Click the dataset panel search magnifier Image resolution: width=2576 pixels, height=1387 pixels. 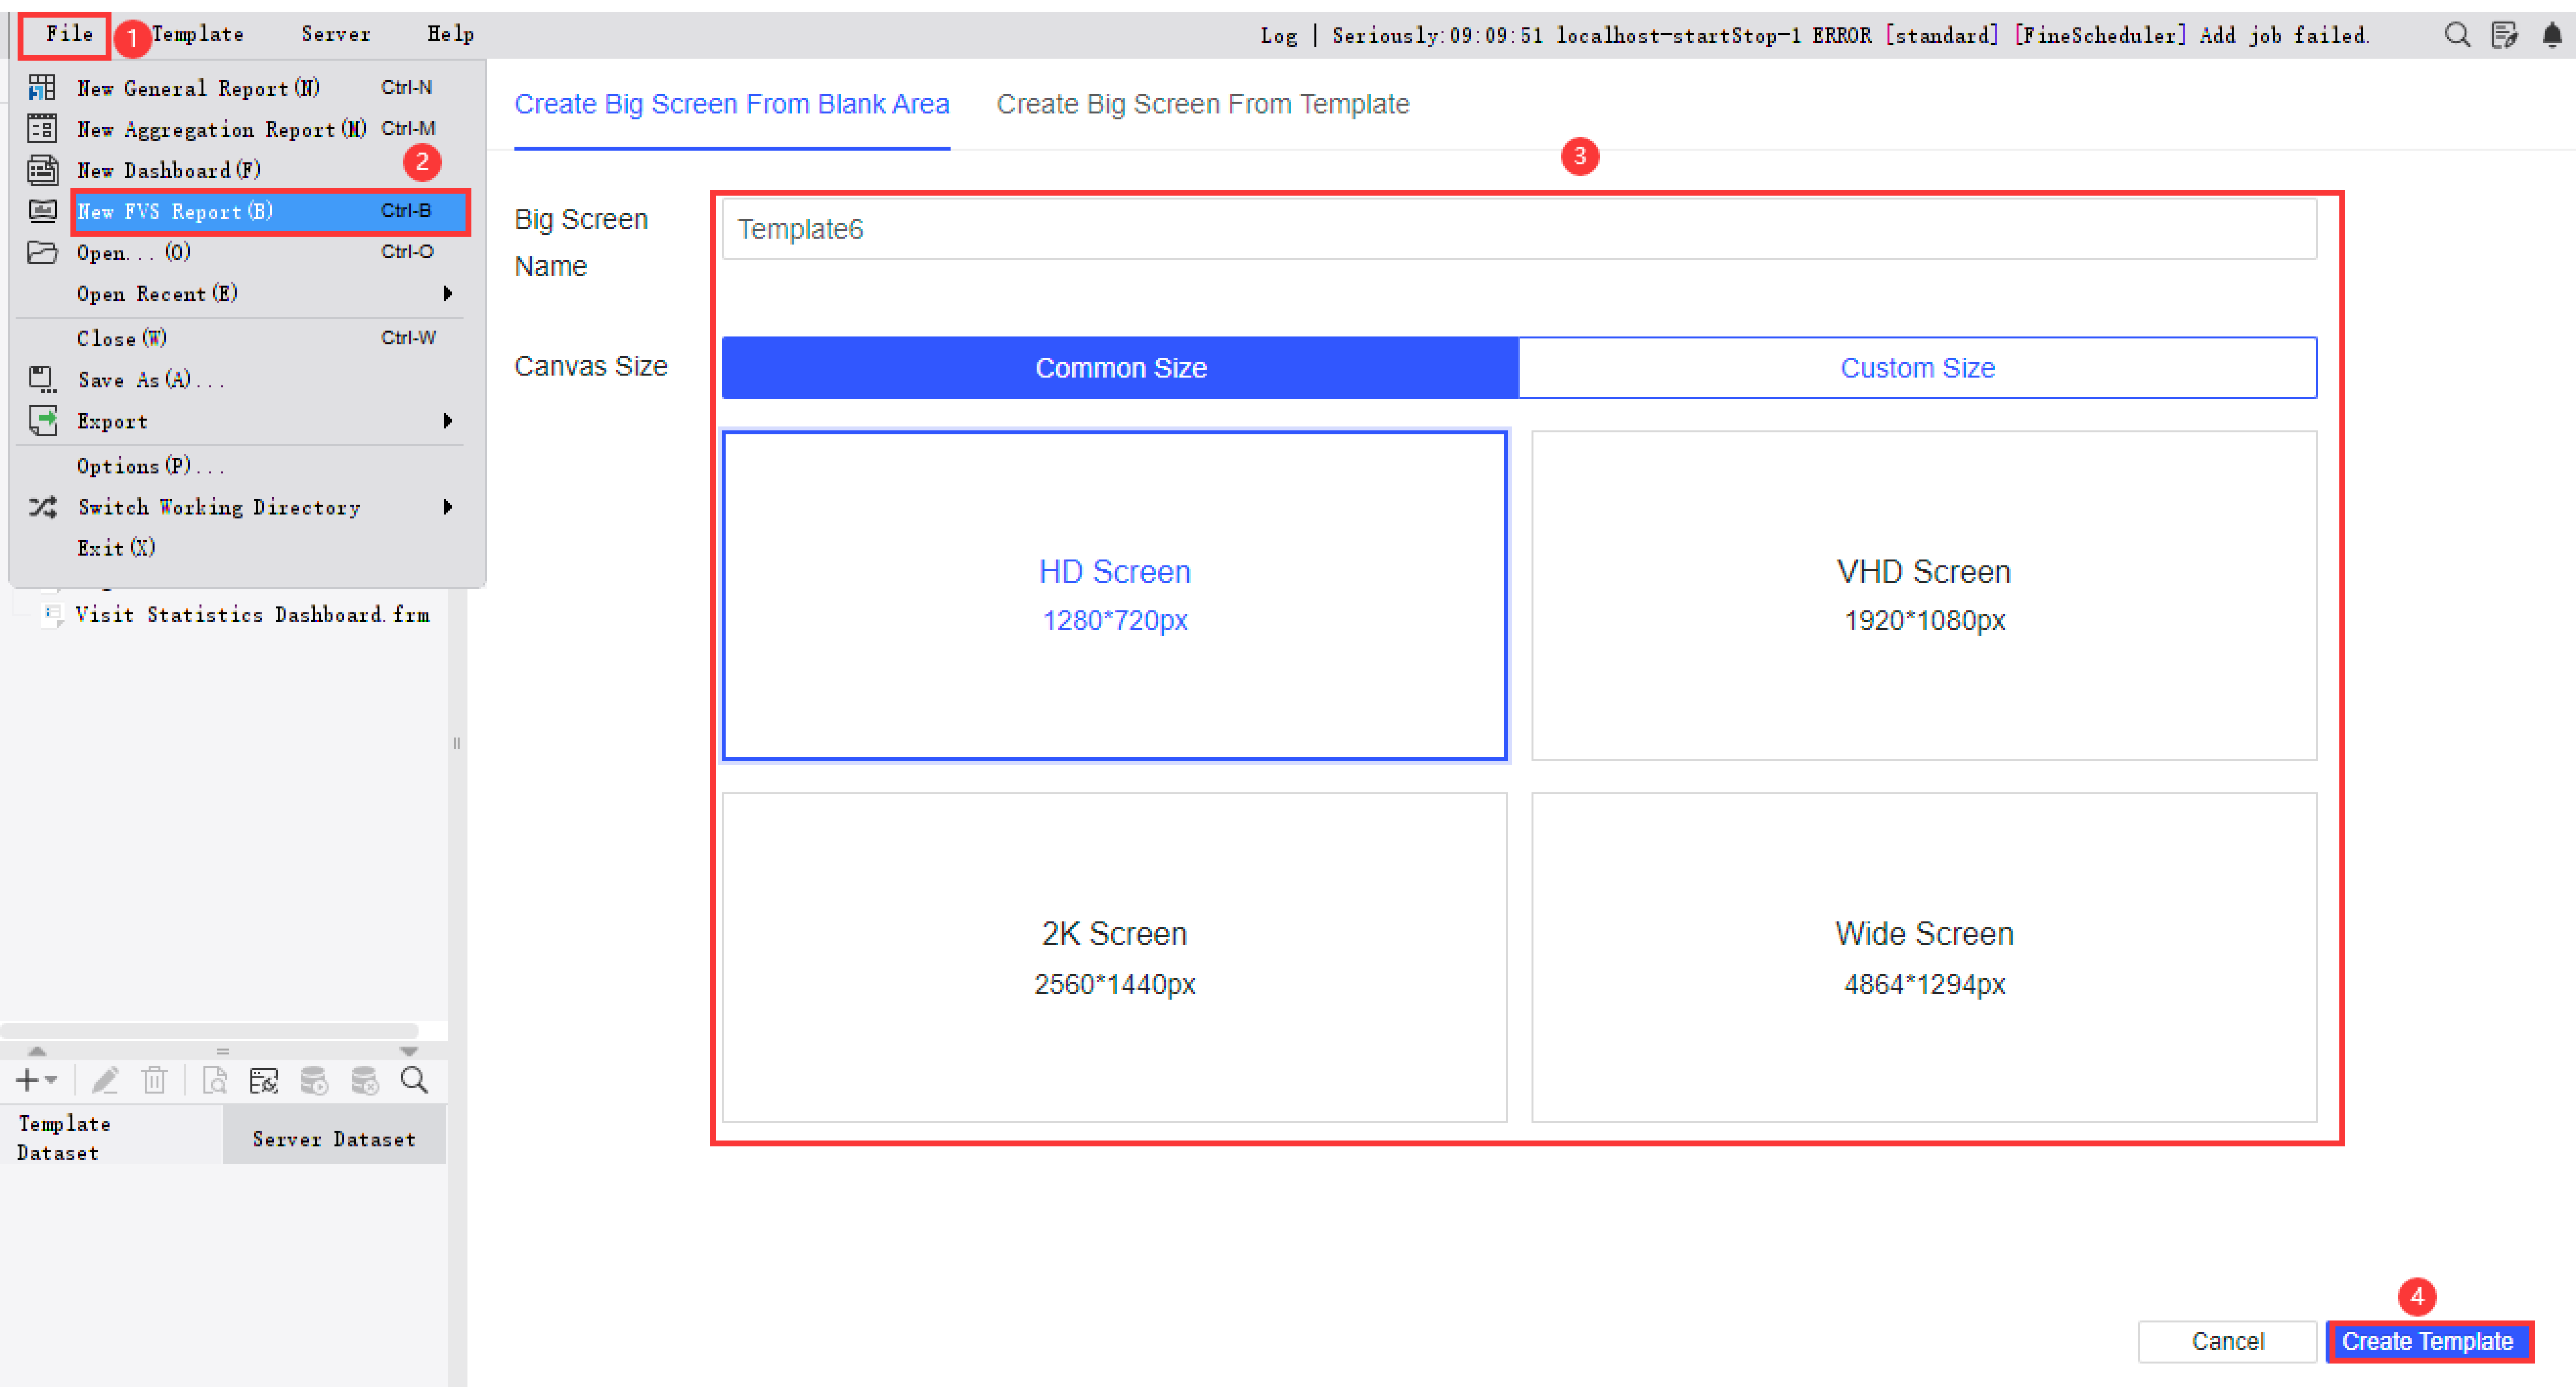[x=414, y=1081]
